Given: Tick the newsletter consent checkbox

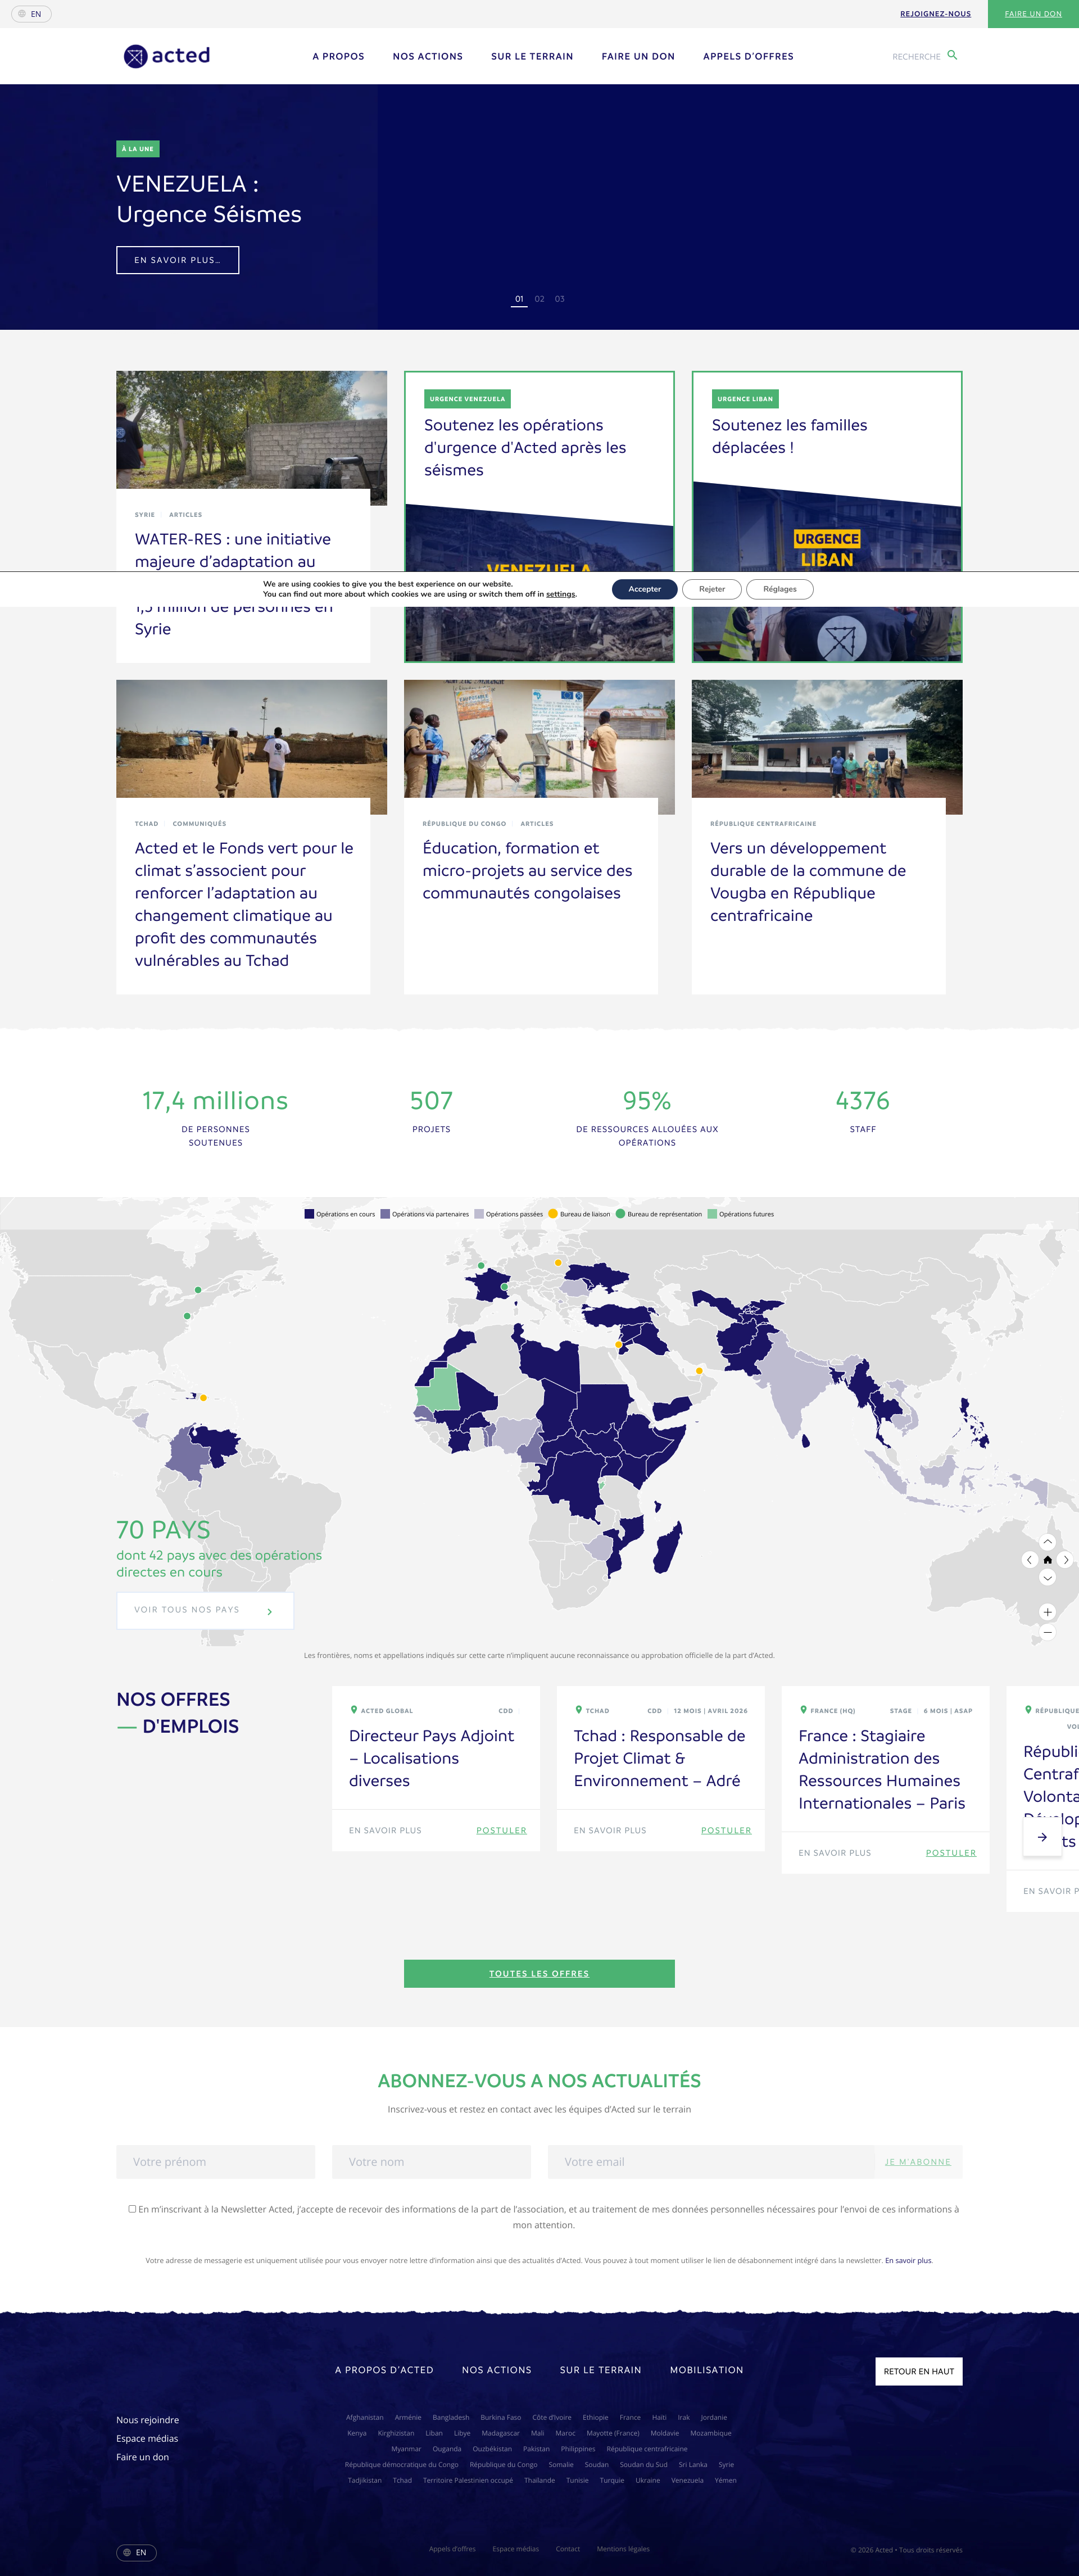Looking at the screenshot, I should (x=132, y=2208).
